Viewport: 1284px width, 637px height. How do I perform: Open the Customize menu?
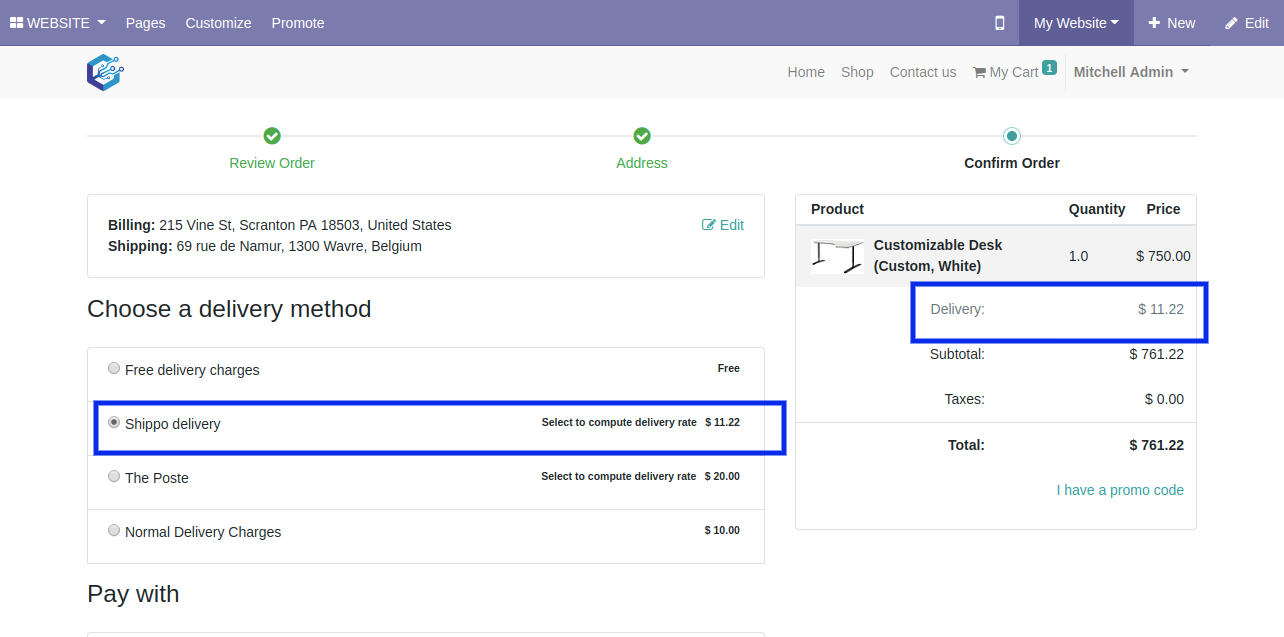218,23
